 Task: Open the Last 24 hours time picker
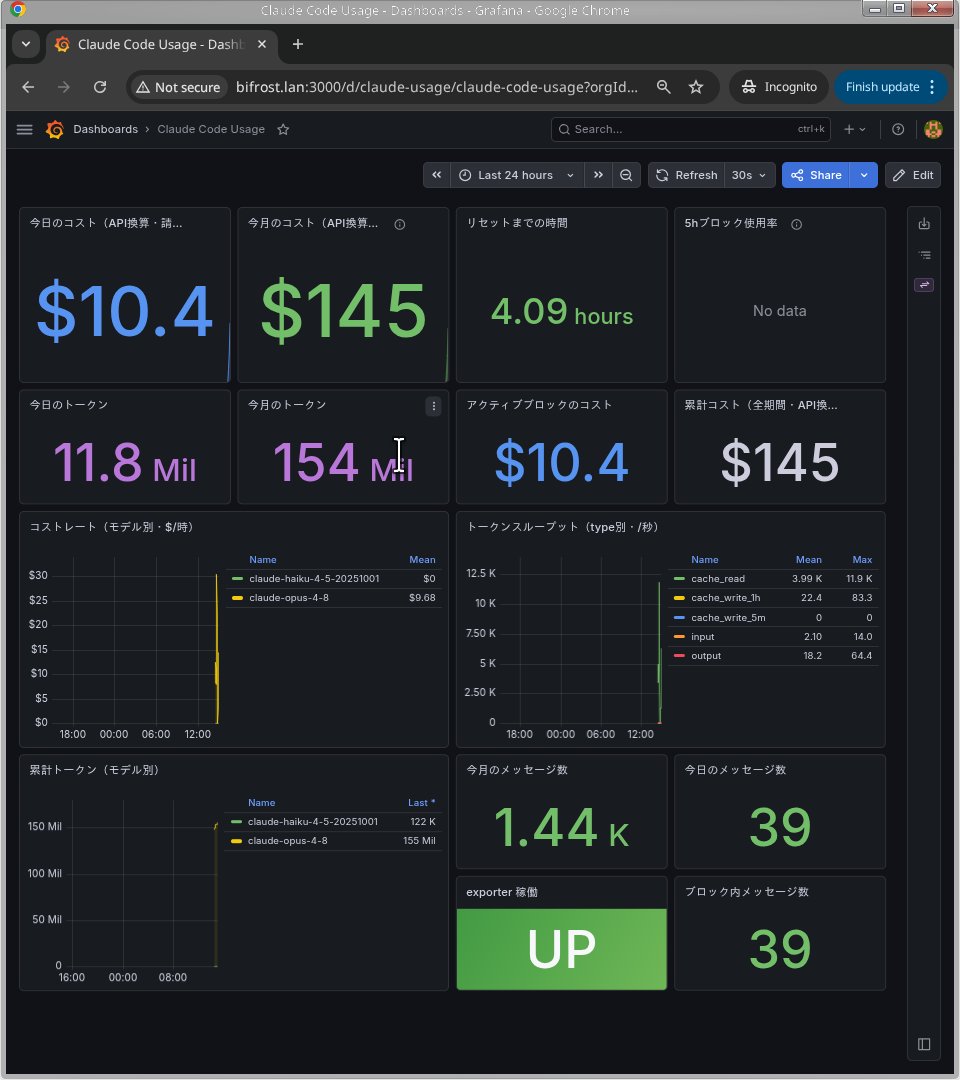tap(516, 175)
